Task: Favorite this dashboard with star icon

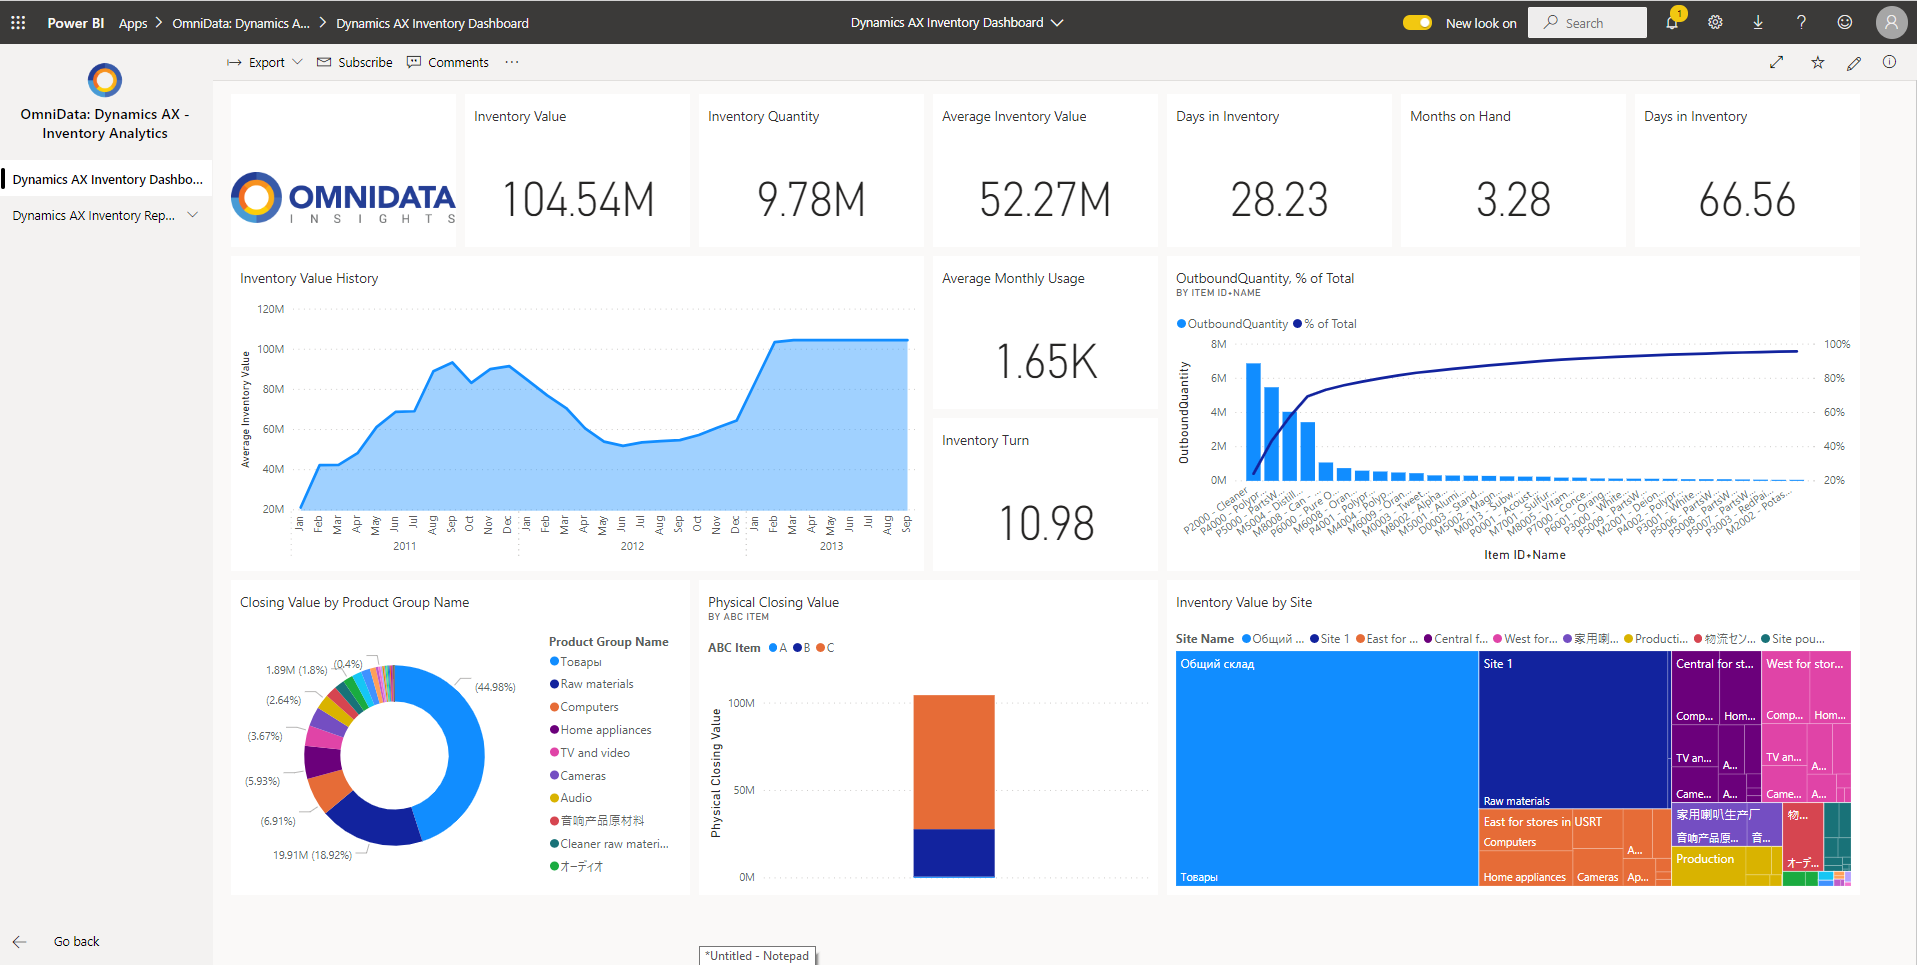Action: pos(1818,62)
